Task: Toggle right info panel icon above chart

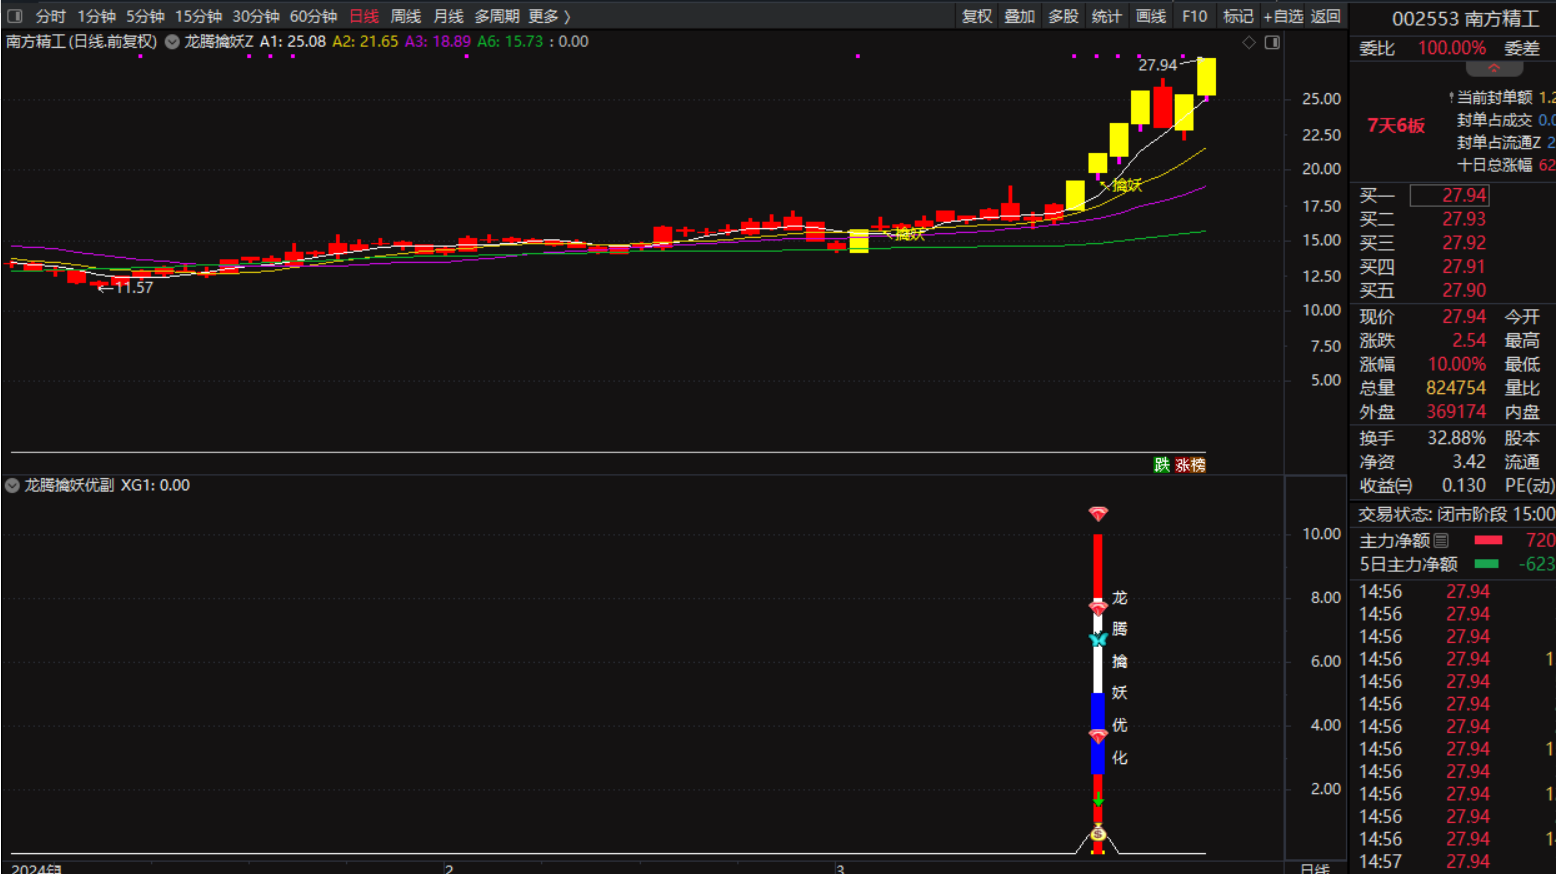Action: 1272,42
